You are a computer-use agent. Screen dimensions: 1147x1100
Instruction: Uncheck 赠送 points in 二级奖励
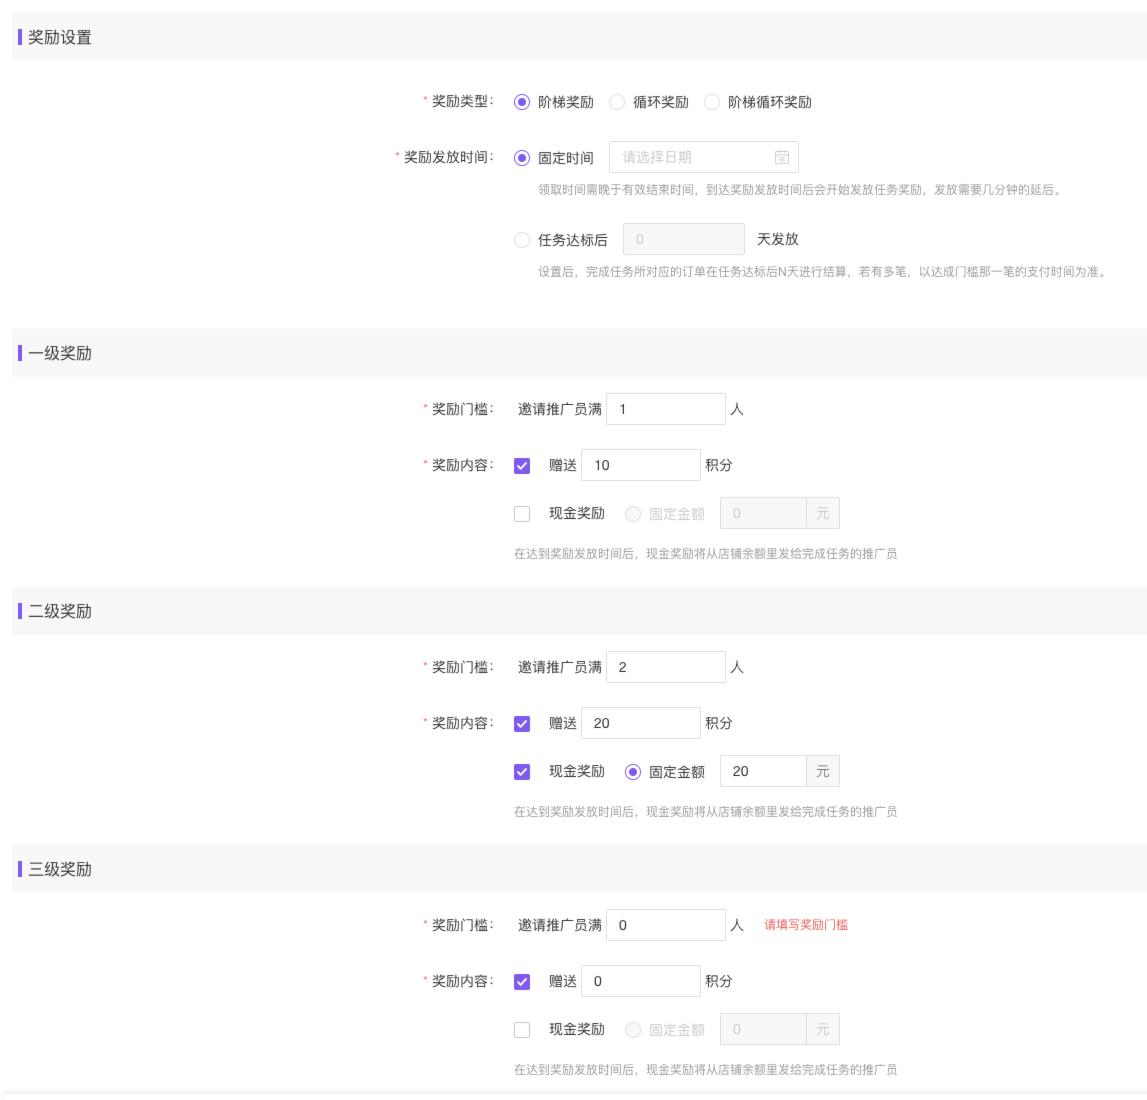[x=522, y=724]
